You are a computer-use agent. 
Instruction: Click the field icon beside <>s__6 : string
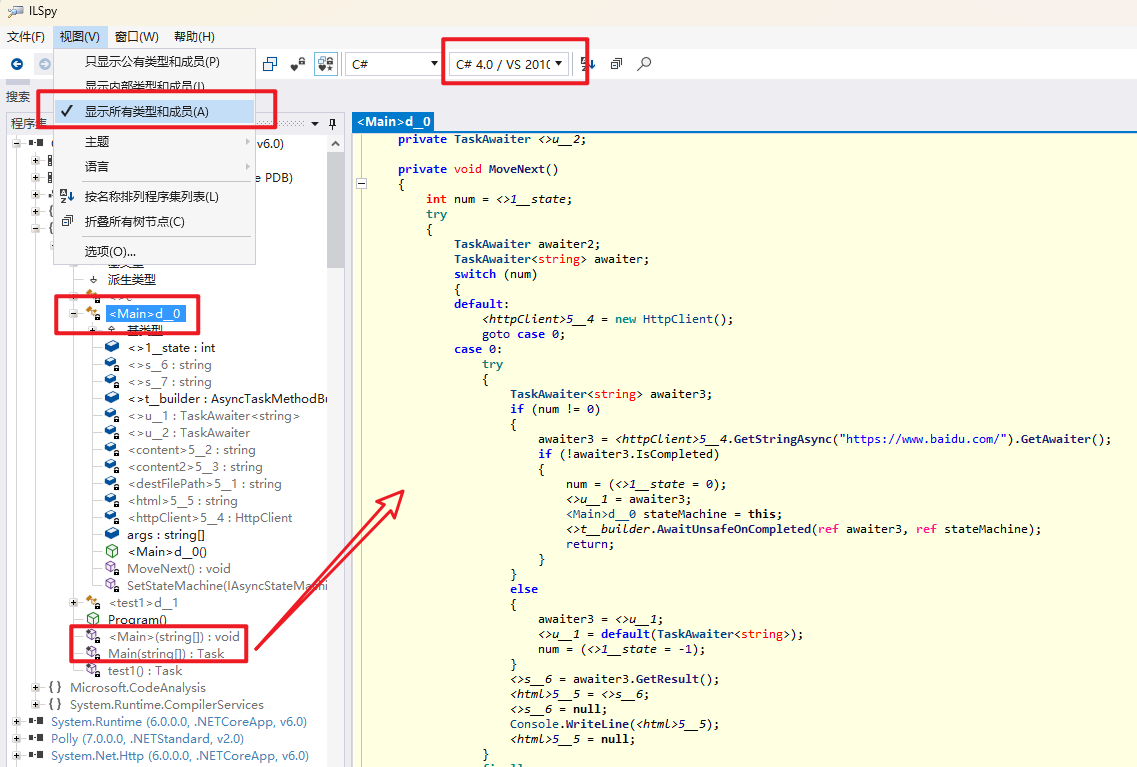(112, 365)
